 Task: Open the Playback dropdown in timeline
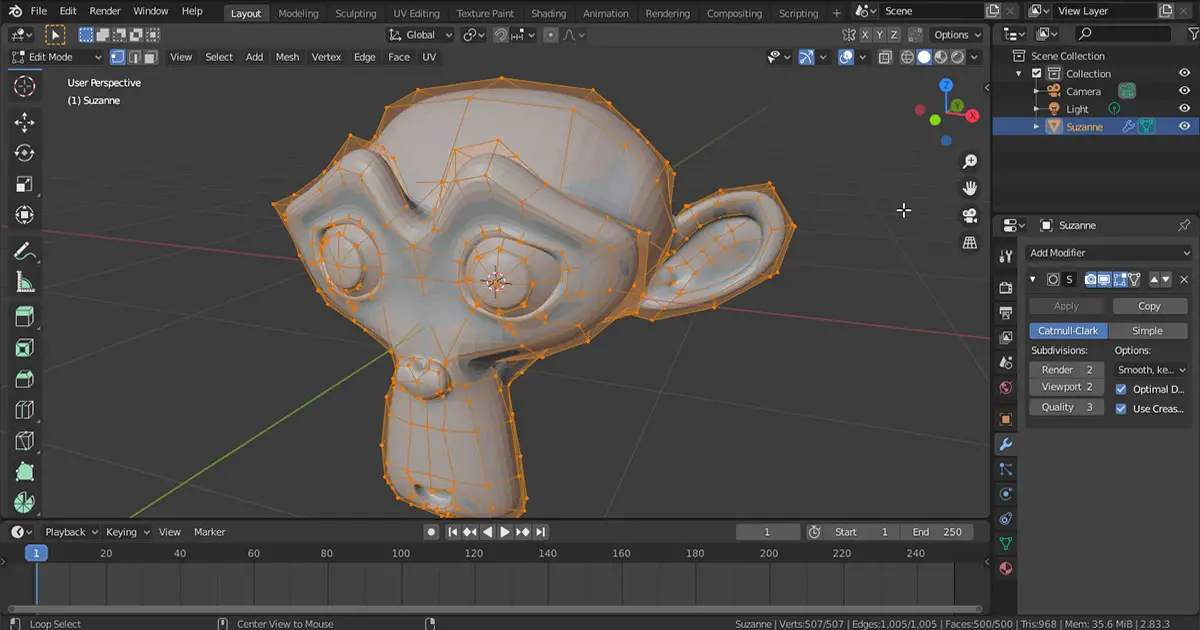(72, 532)
